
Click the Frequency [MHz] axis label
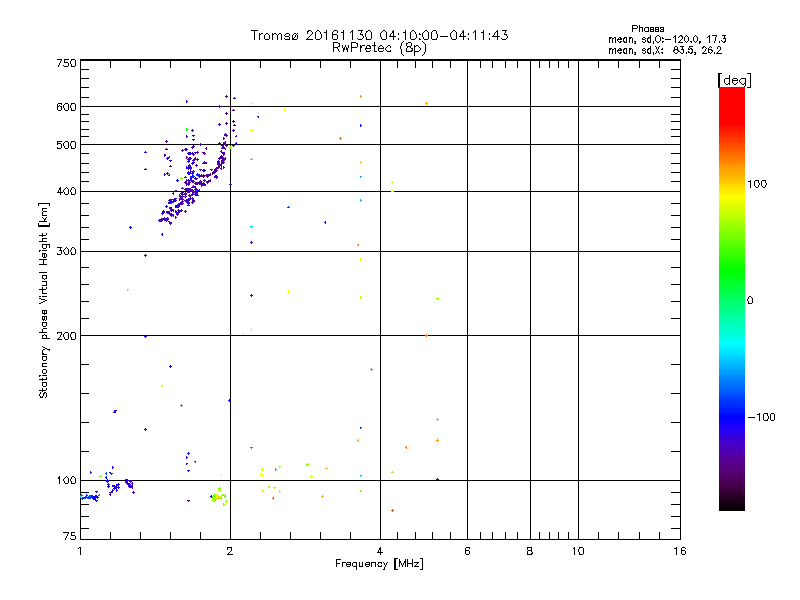[379, 564]
